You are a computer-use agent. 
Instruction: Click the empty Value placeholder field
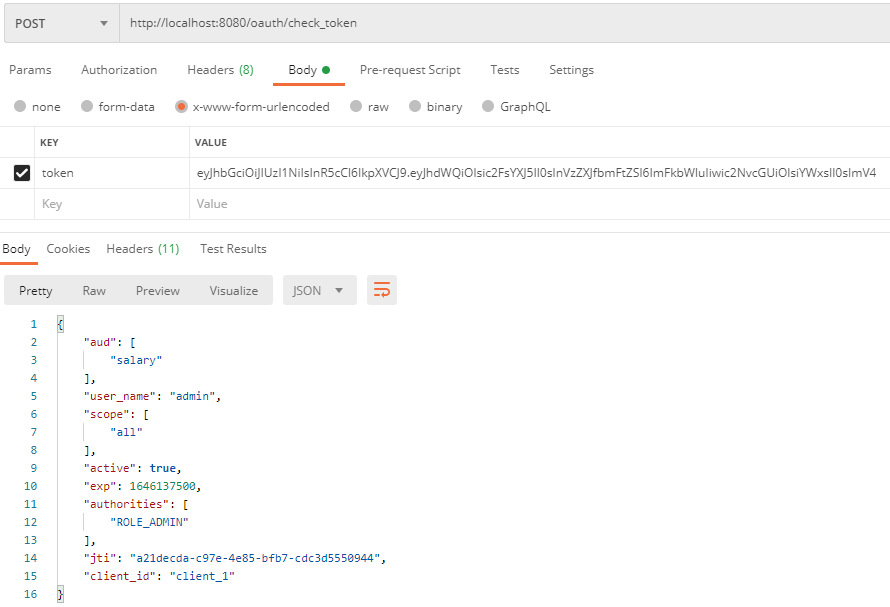click(539, 204)
